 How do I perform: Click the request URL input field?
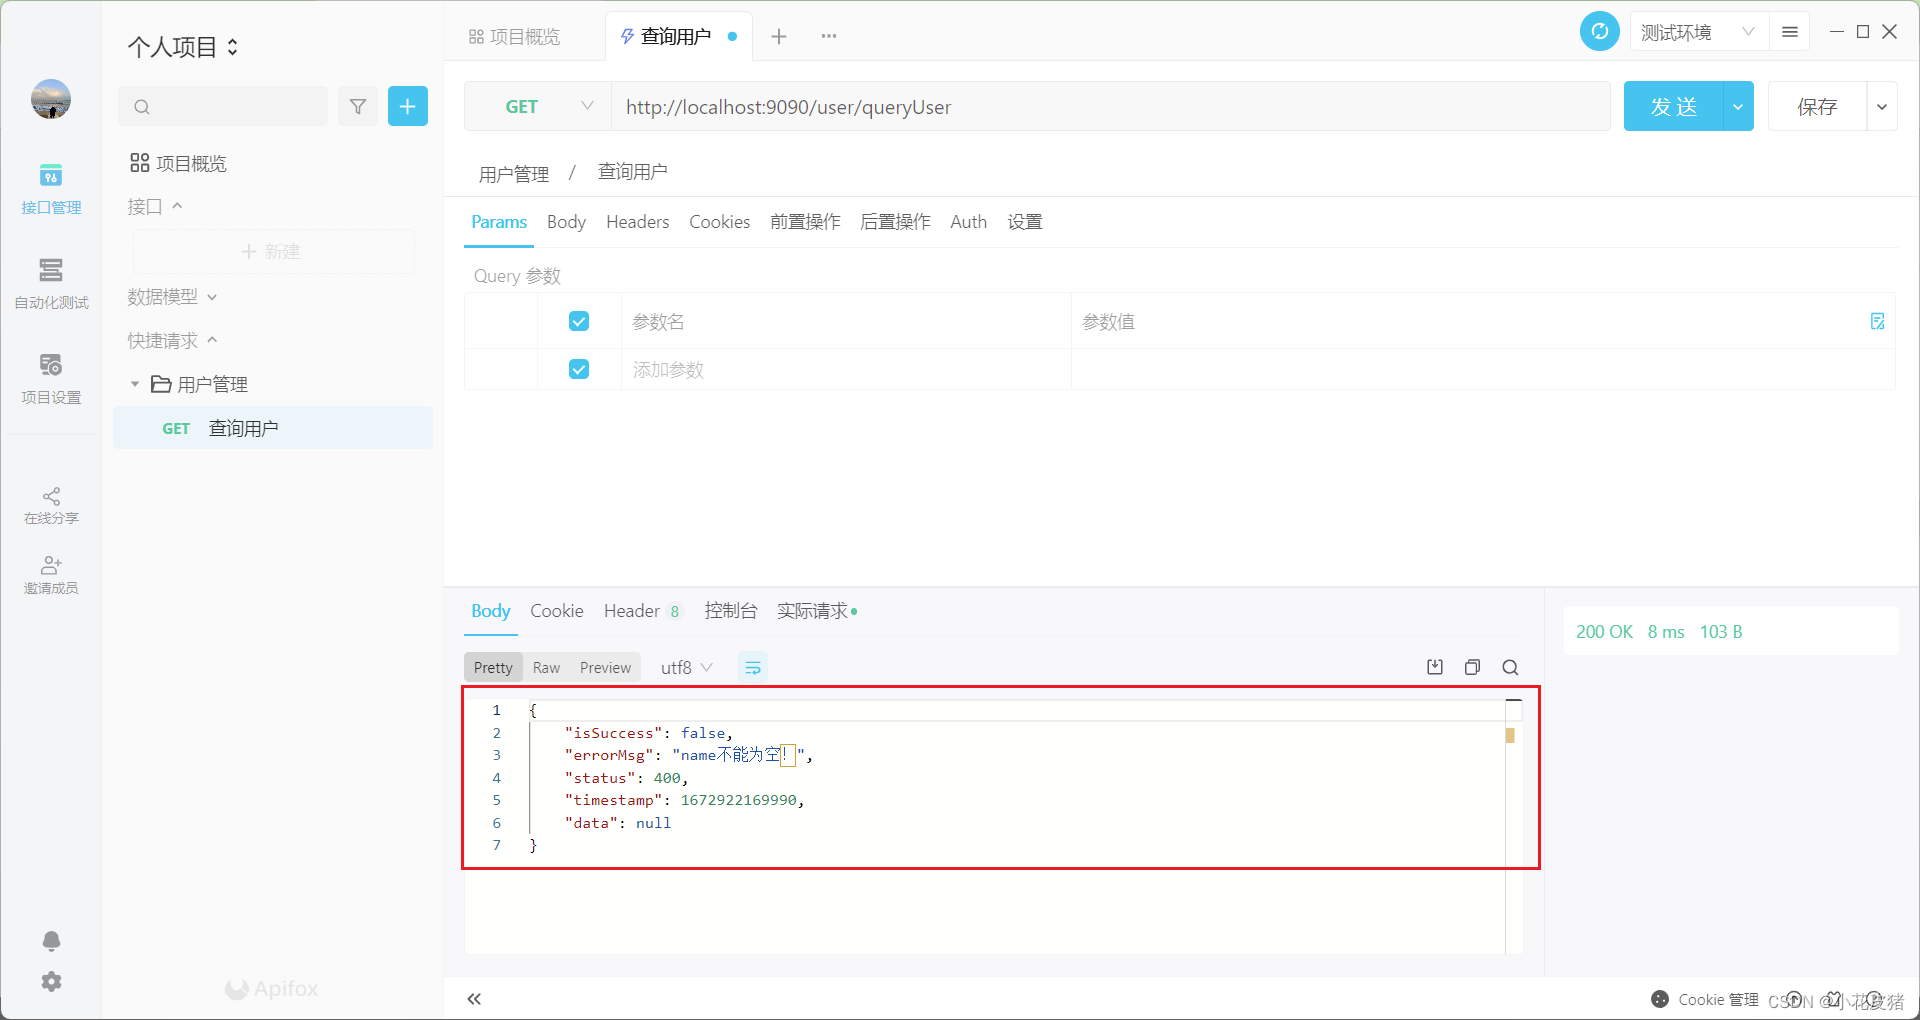pyautogui.click(x=1110, y=106)
